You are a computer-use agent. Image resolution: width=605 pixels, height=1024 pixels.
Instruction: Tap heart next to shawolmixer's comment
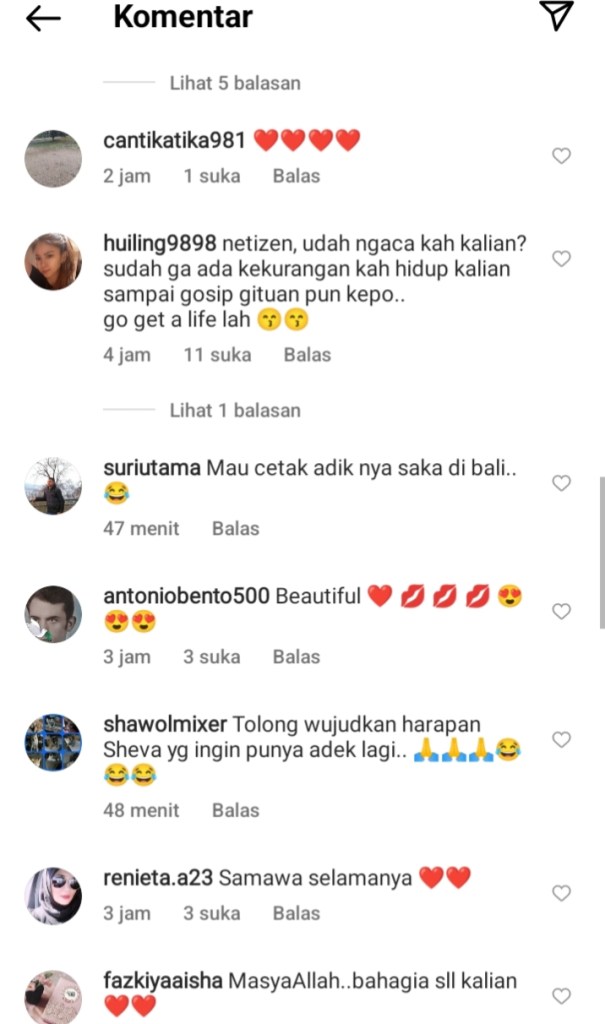(561, 739)
